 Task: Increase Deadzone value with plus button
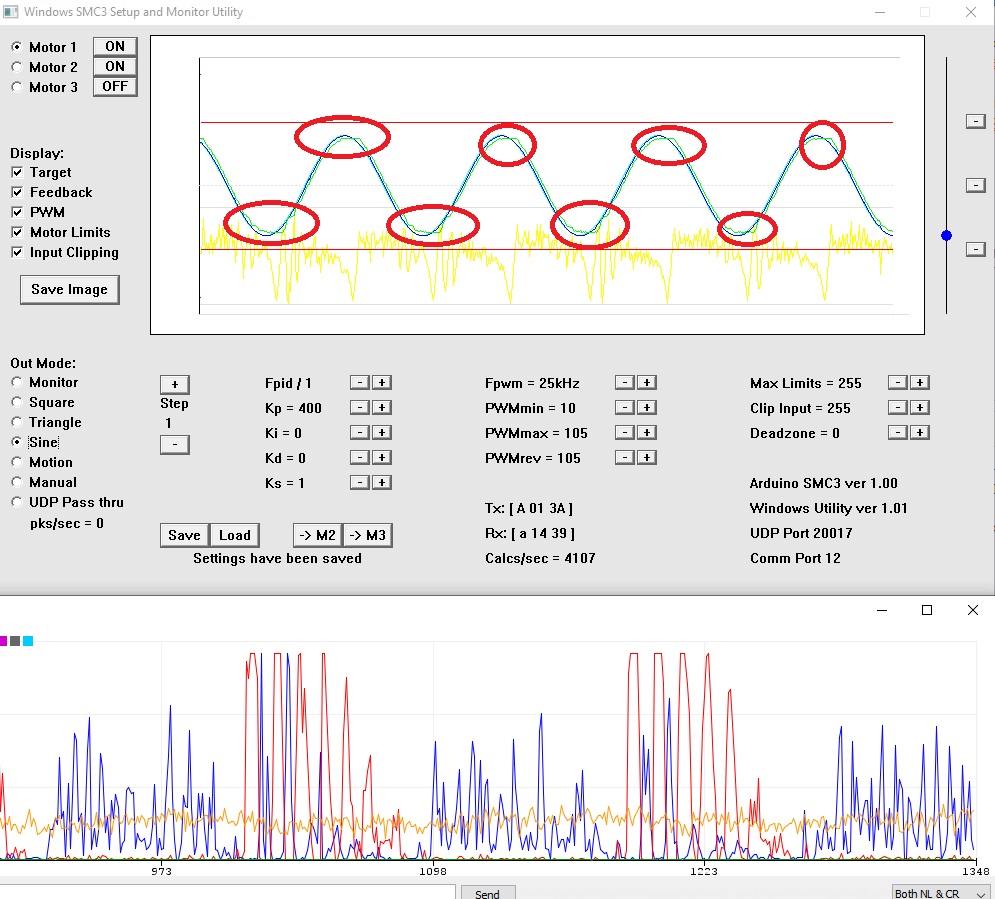coord(920,433)
